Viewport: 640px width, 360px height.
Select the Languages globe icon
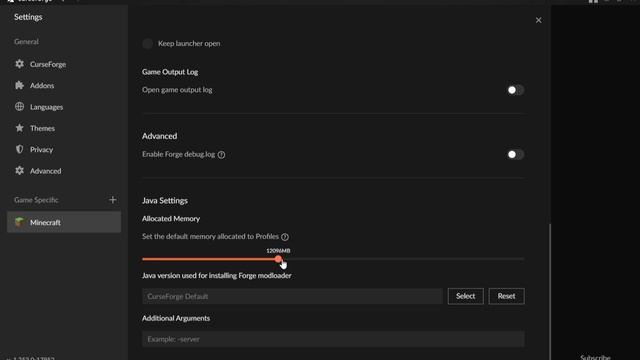coord(19,107)
